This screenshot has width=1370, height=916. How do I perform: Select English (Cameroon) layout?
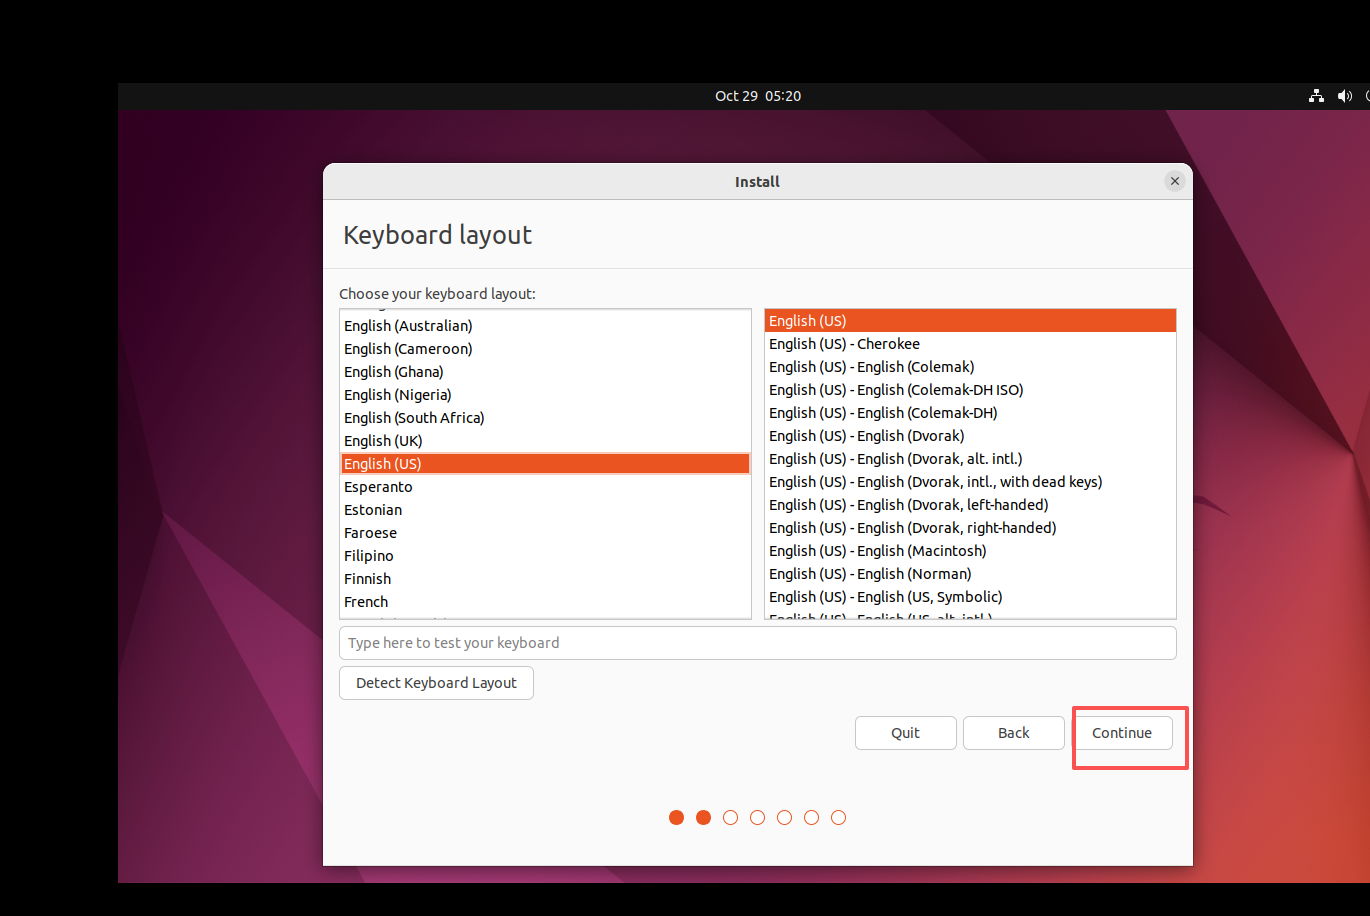[545, 349]
